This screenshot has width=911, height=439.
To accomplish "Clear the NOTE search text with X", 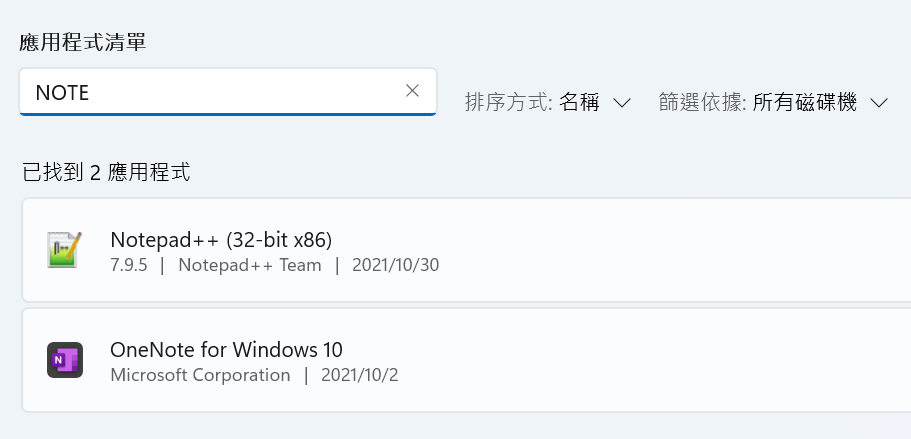I will tap(412, 91).
